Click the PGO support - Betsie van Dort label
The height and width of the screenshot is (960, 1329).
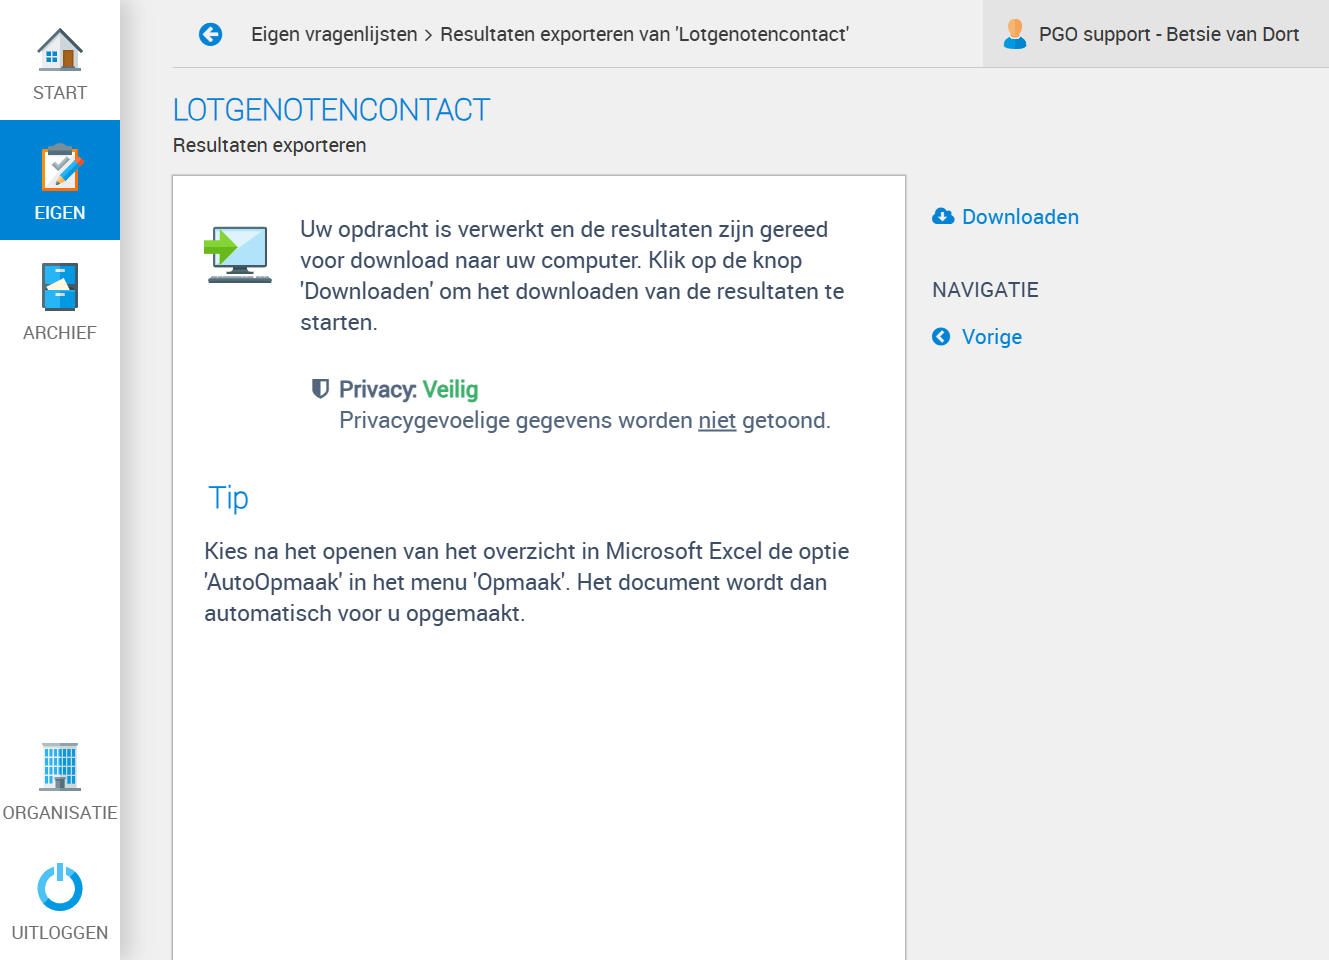1169,34
